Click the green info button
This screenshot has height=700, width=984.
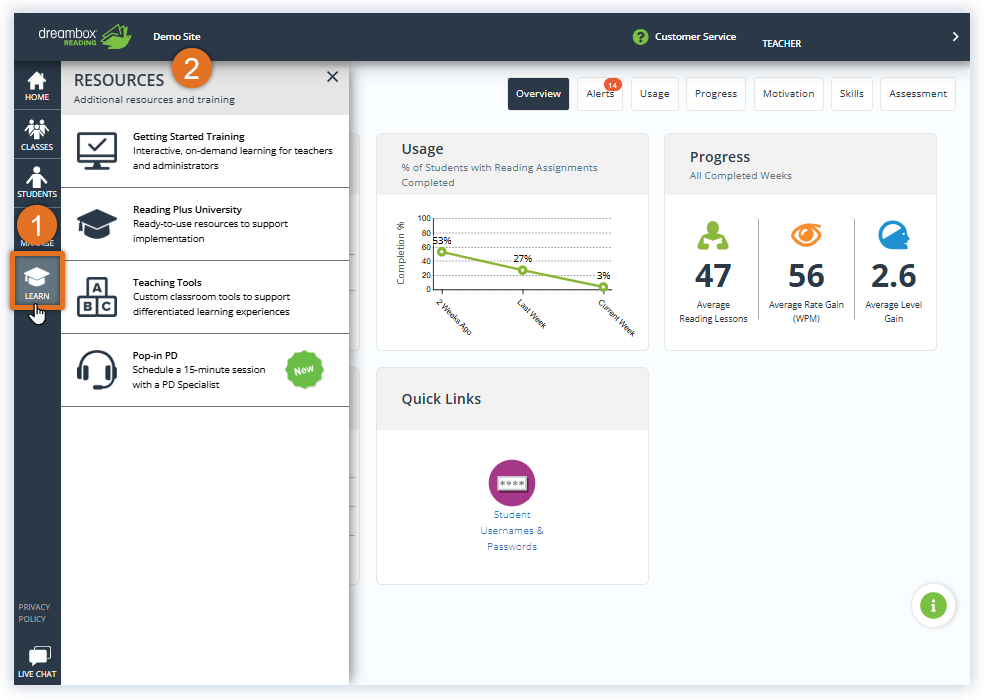coord(933,605)
